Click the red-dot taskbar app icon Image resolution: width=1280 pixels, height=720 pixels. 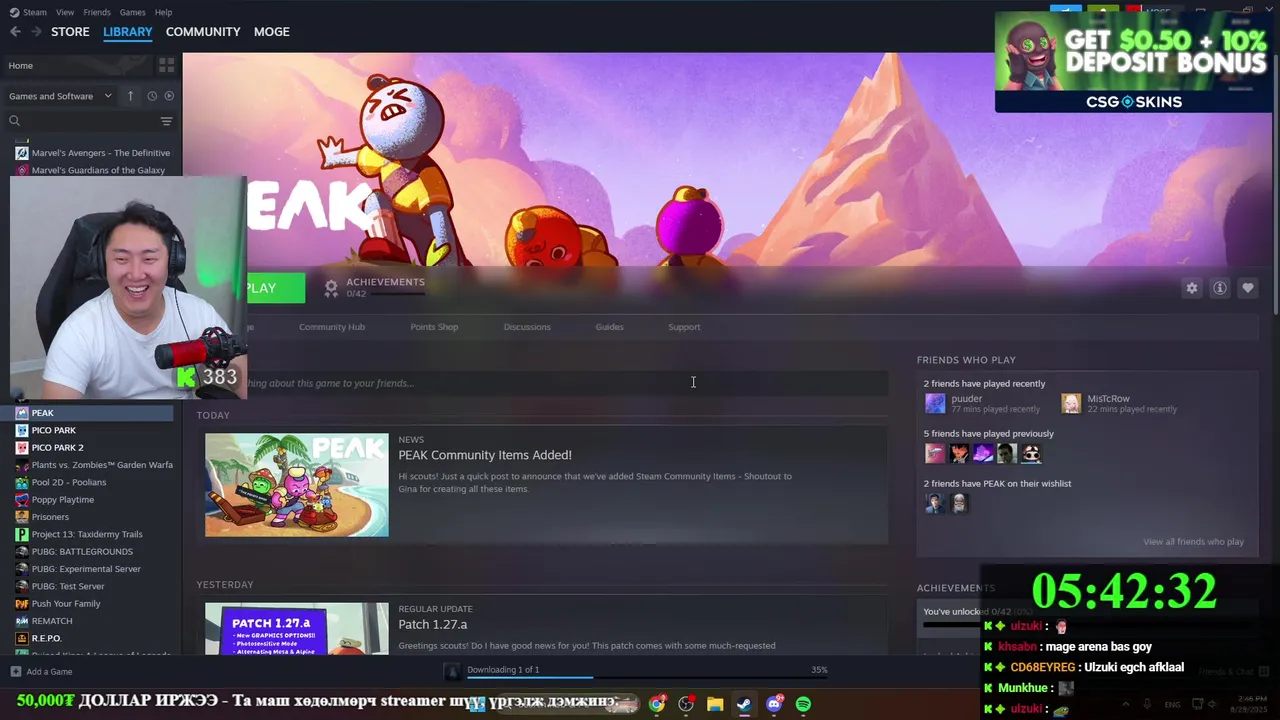tap(686, 704)
